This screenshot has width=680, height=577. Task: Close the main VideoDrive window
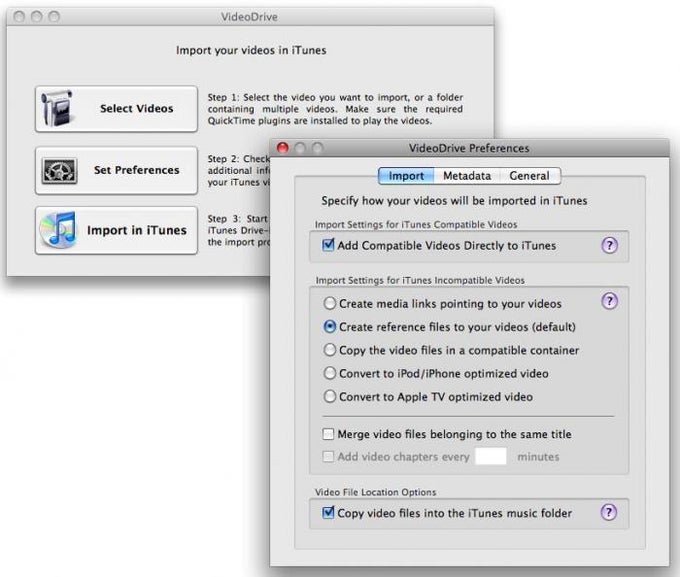[x=19, y=16]
